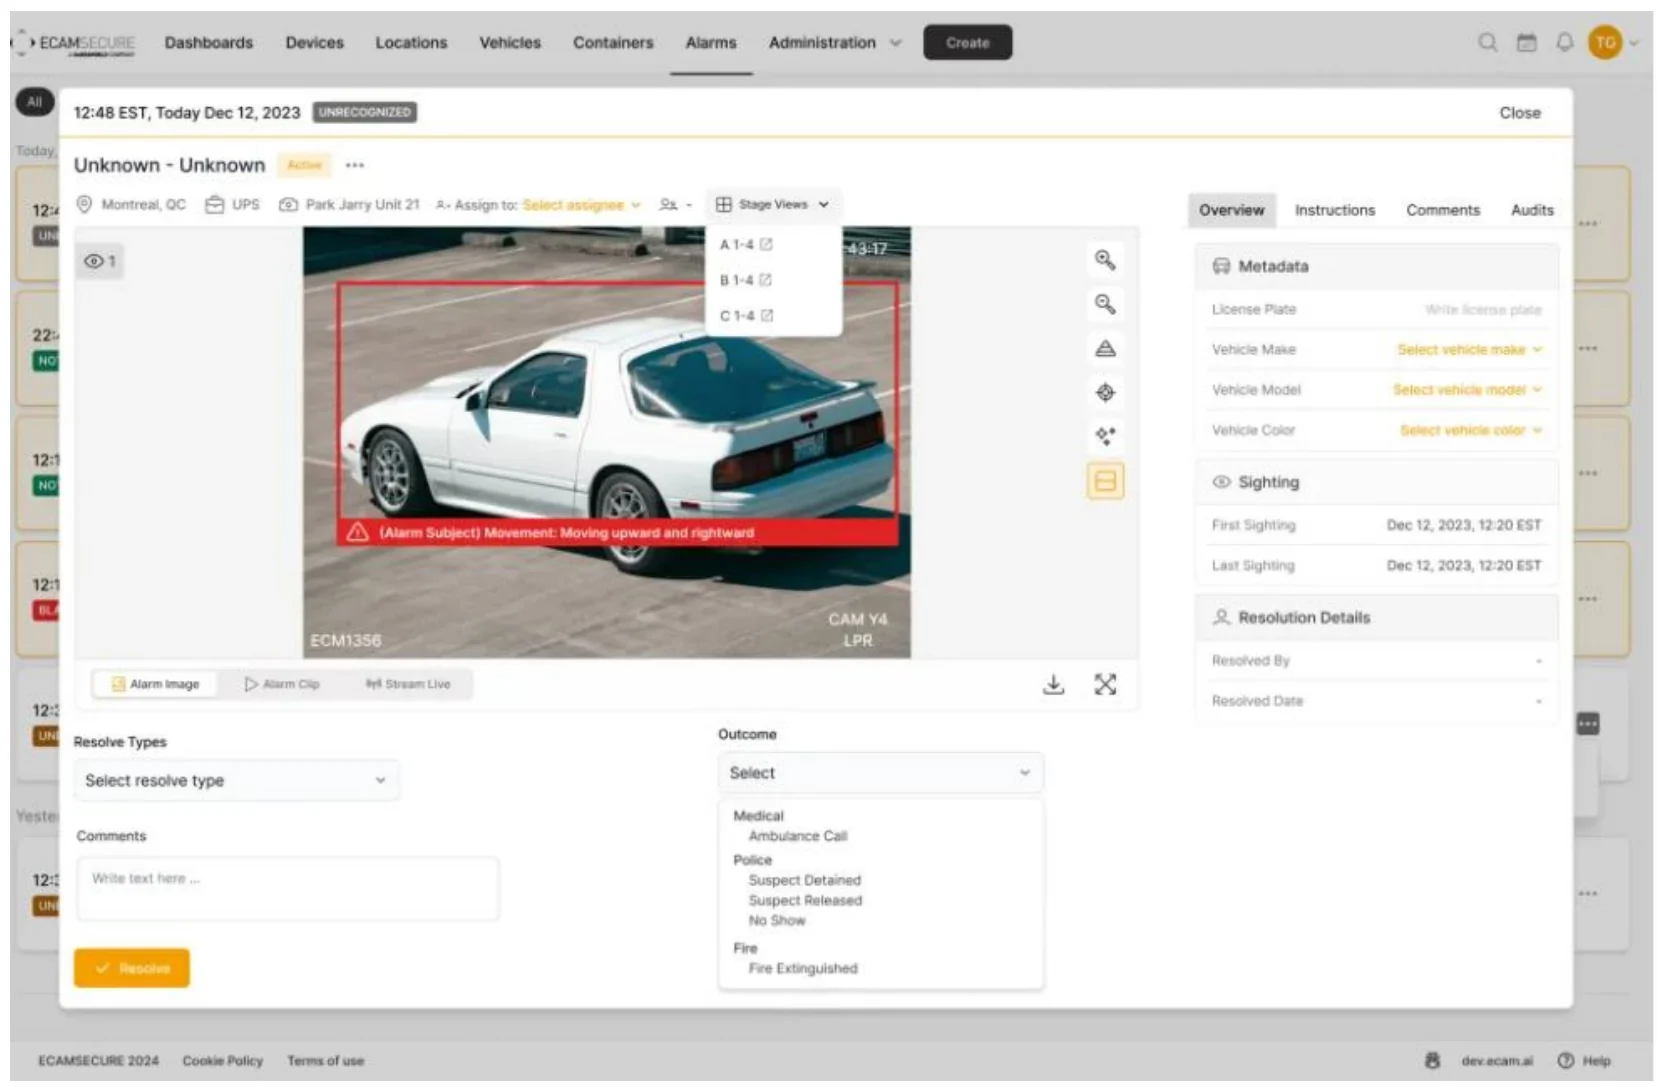Open Help in the footer
The height and width of the screenshot is (1087, 1663).
(x=1584, y=1060)
